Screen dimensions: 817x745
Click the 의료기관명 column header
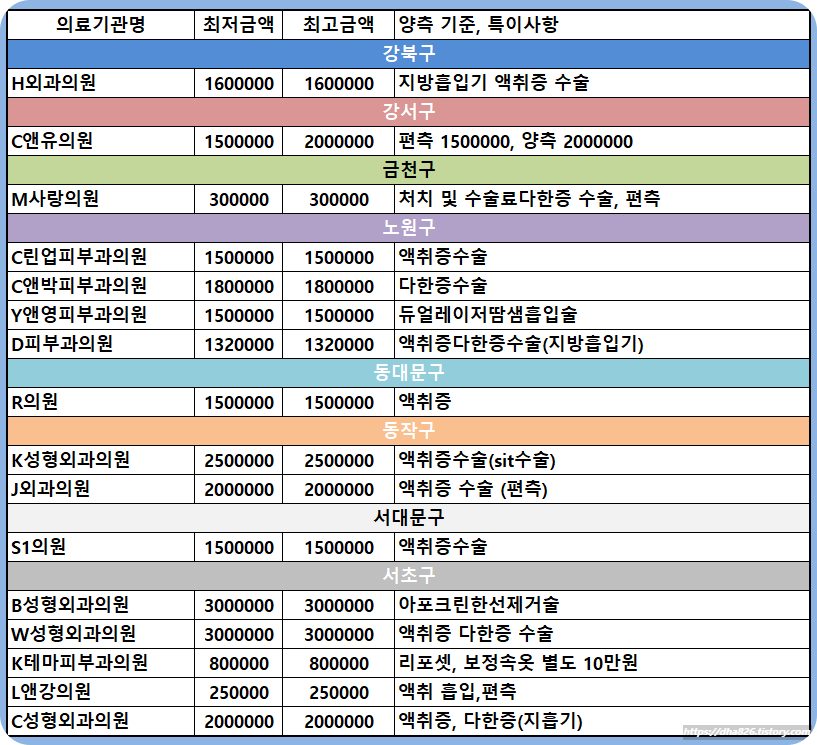101,24
